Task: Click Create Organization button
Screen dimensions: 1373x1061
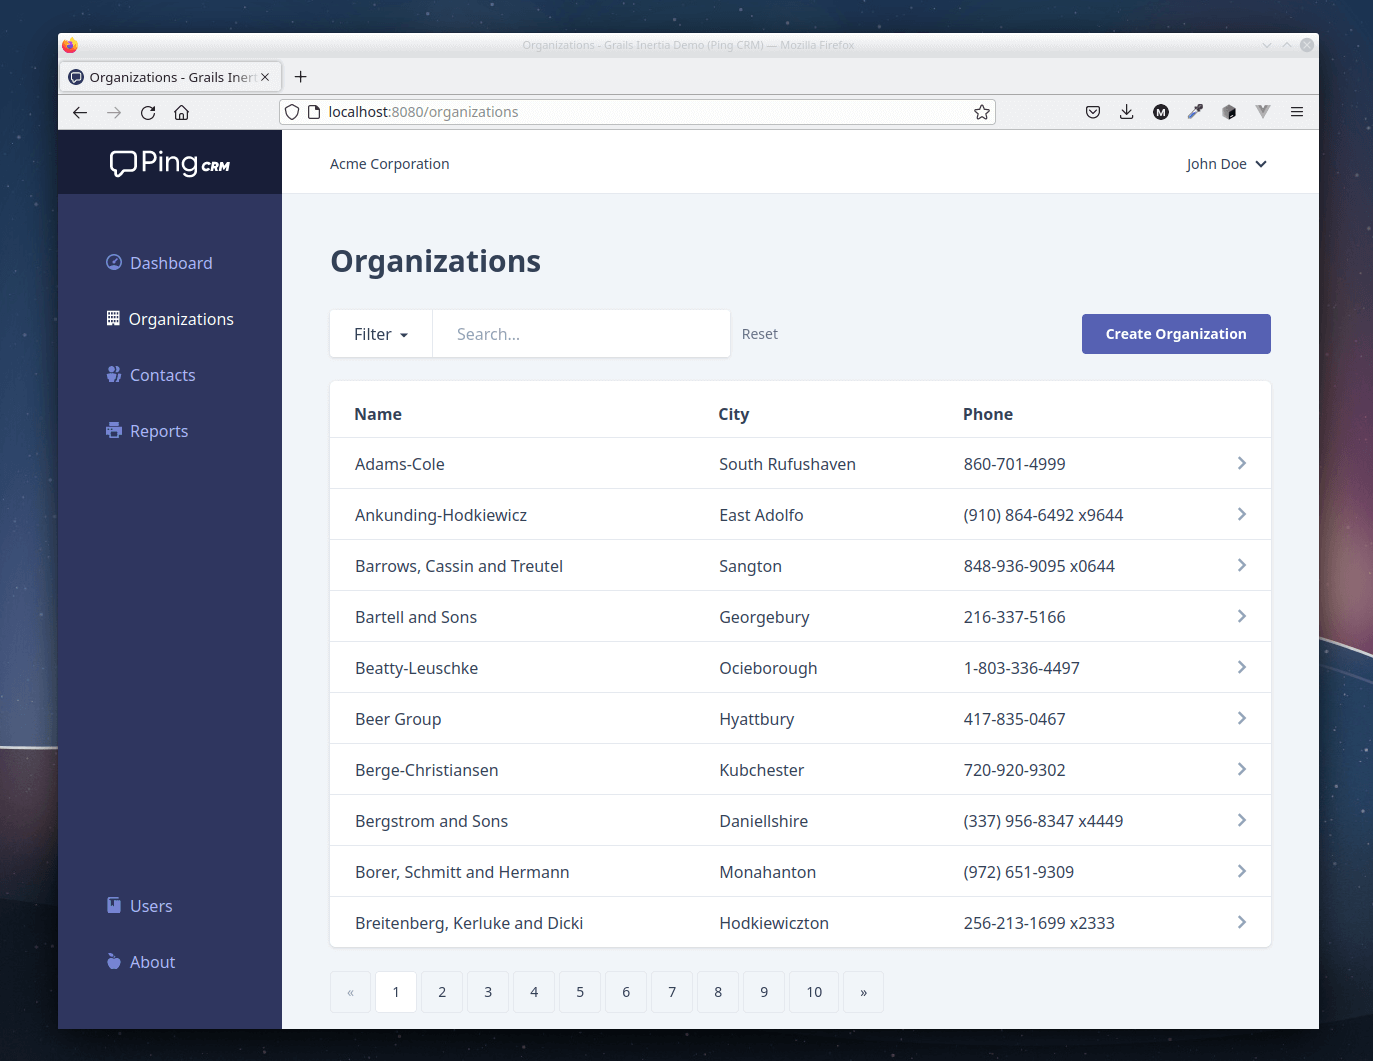Action: [x=1176, y=334]
